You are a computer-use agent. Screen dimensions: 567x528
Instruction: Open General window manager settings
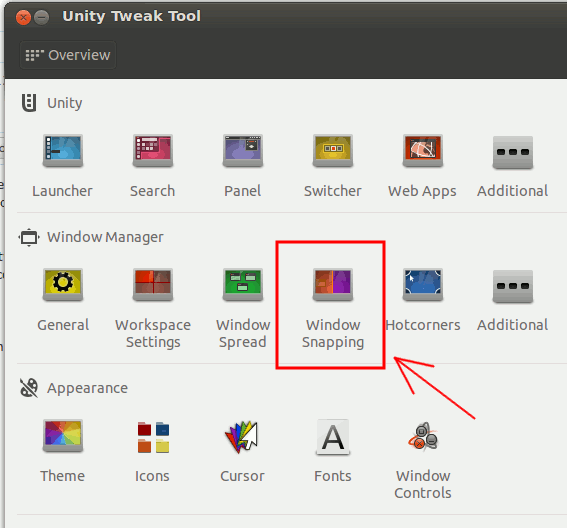(x=63, y=285)
